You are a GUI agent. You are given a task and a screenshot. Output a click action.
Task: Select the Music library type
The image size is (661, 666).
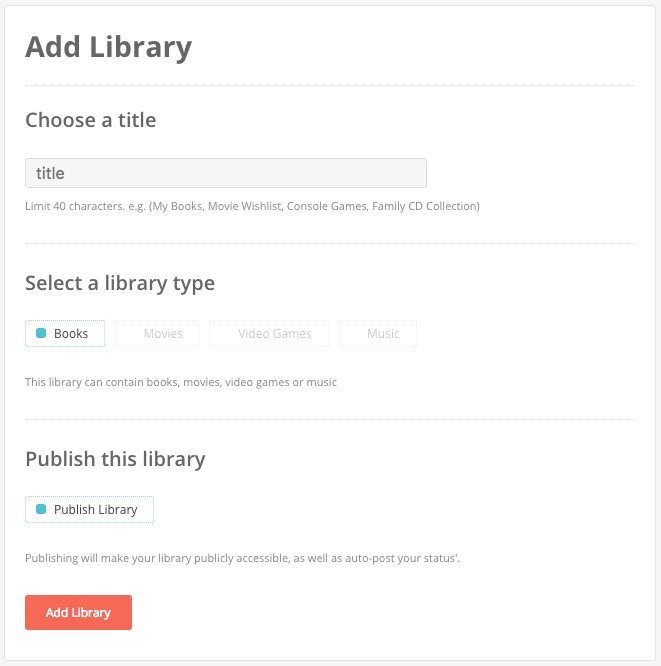(x=383, y=334)
